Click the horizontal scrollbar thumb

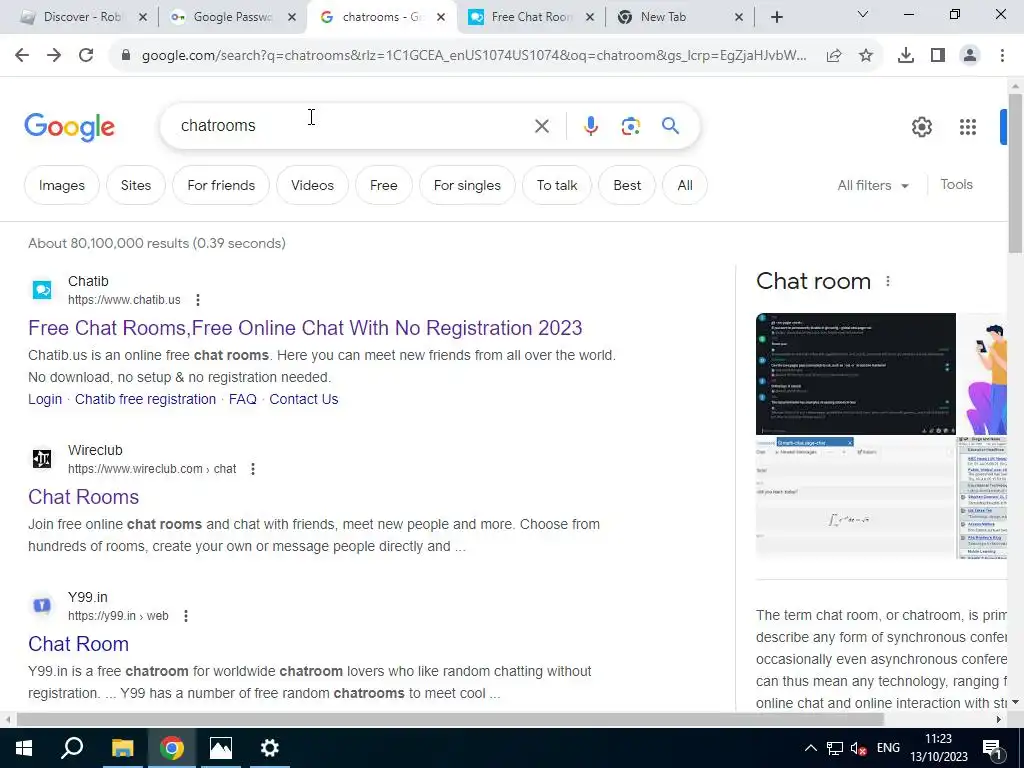point(450,720)
